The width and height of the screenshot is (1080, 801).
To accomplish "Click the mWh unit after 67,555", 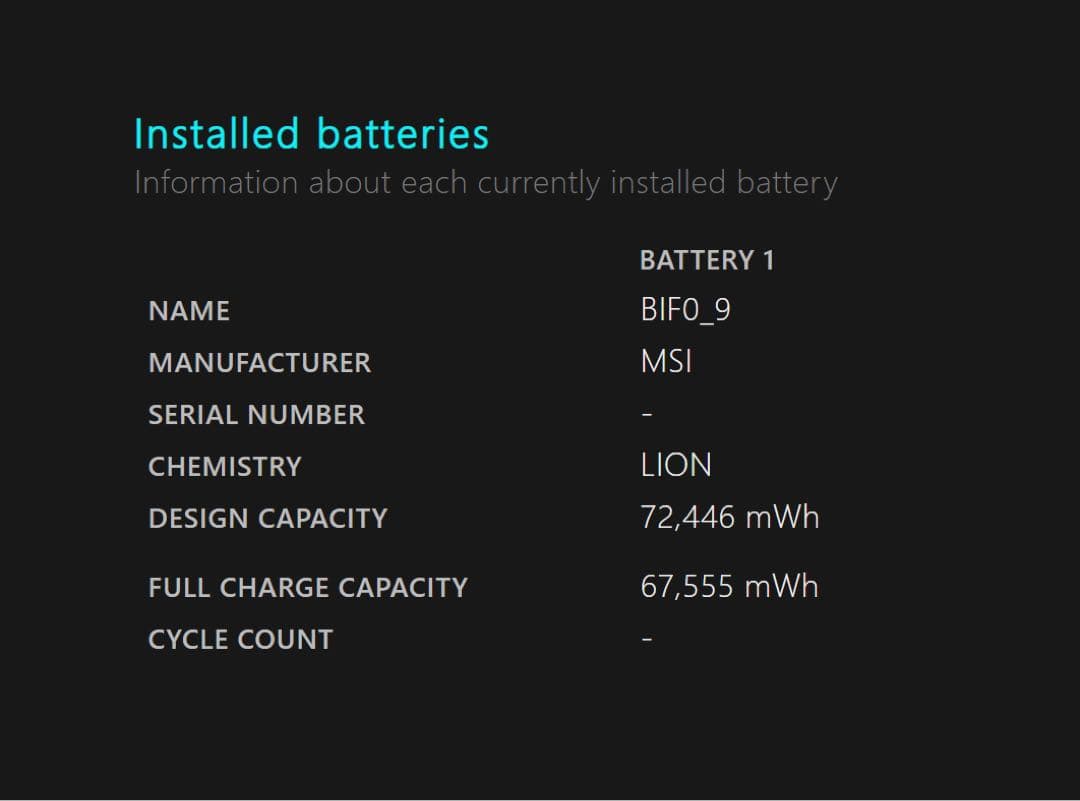I will click(x=781, y=587).
